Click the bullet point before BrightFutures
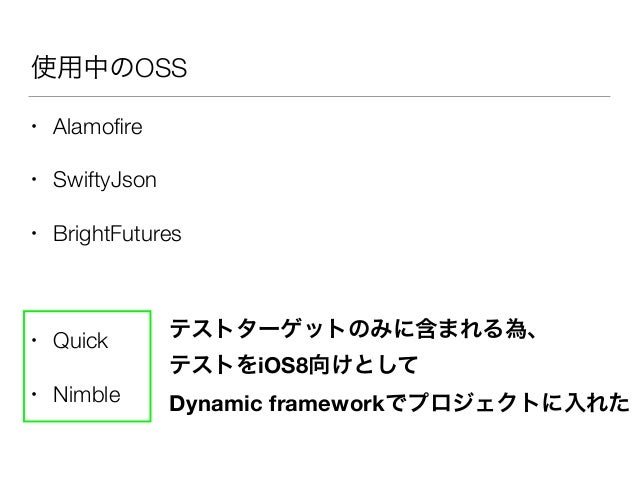Screen dimensions: 638x479 tap(34, 233)
